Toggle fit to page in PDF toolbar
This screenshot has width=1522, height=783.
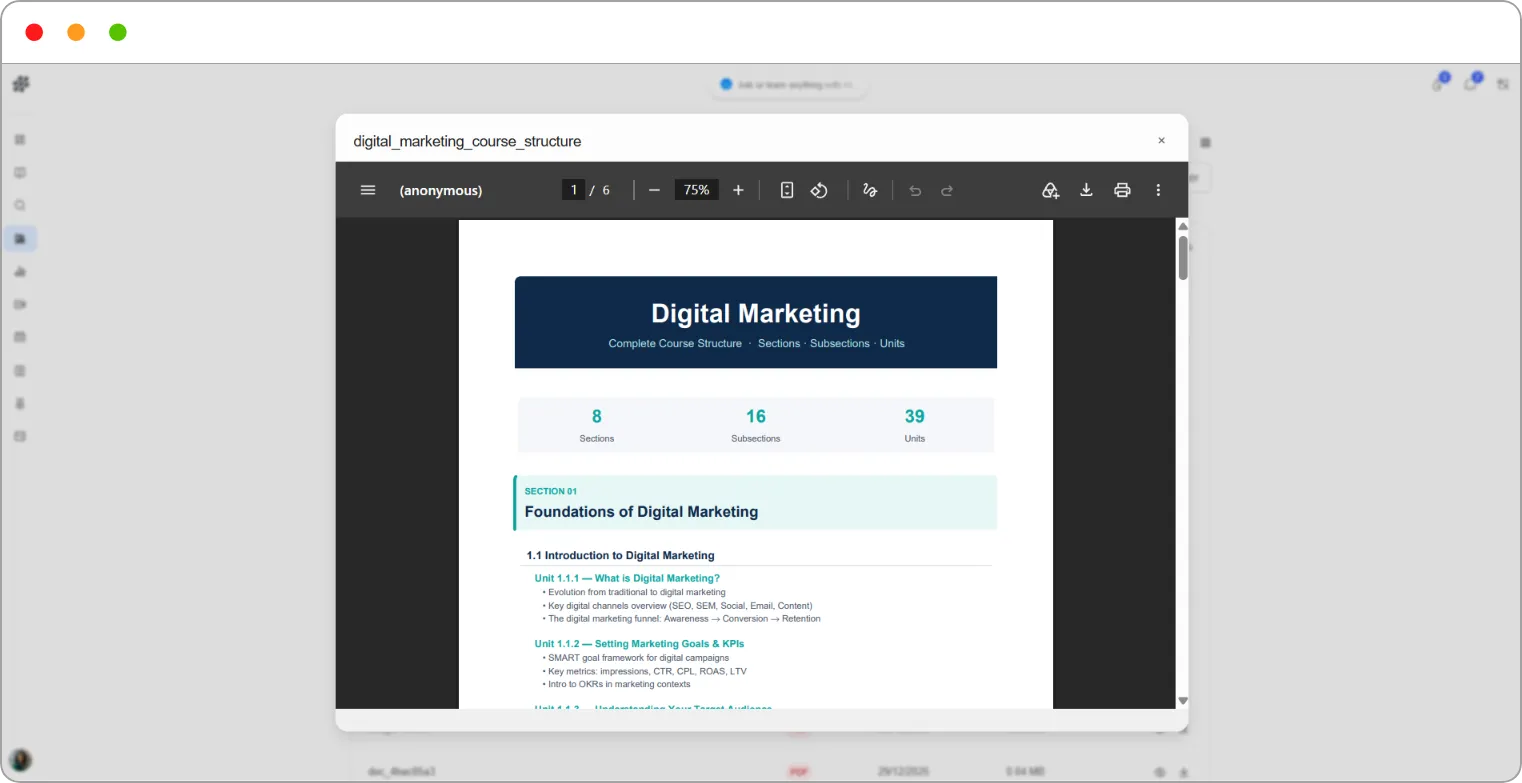(787, 190)
